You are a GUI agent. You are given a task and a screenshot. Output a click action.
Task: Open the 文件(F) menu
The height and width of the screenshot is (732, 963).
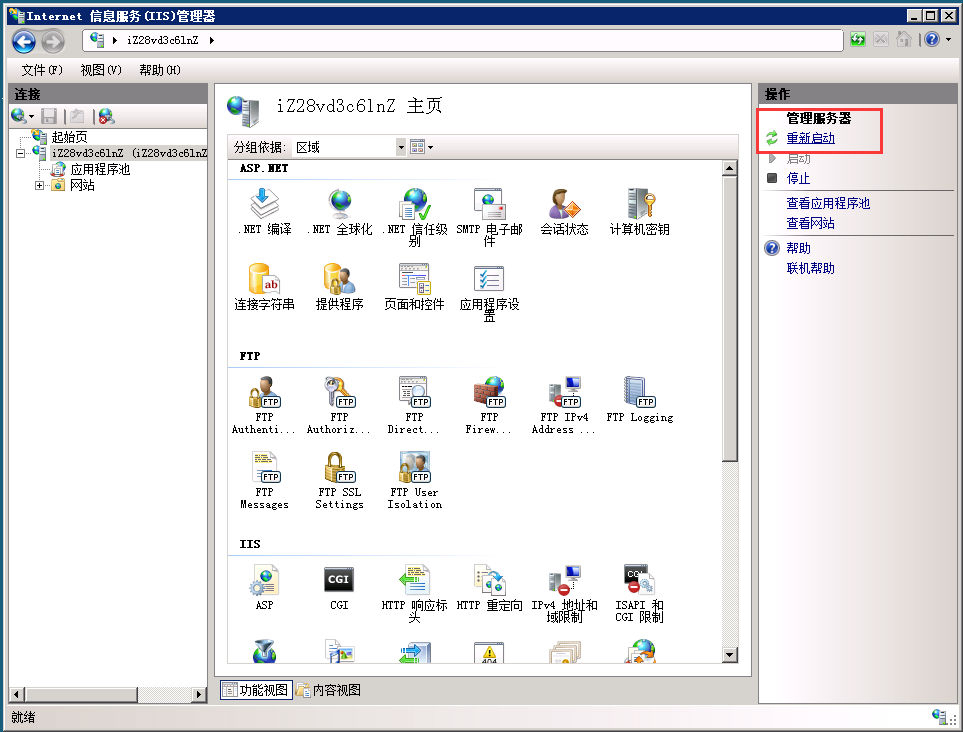point(42,70)
